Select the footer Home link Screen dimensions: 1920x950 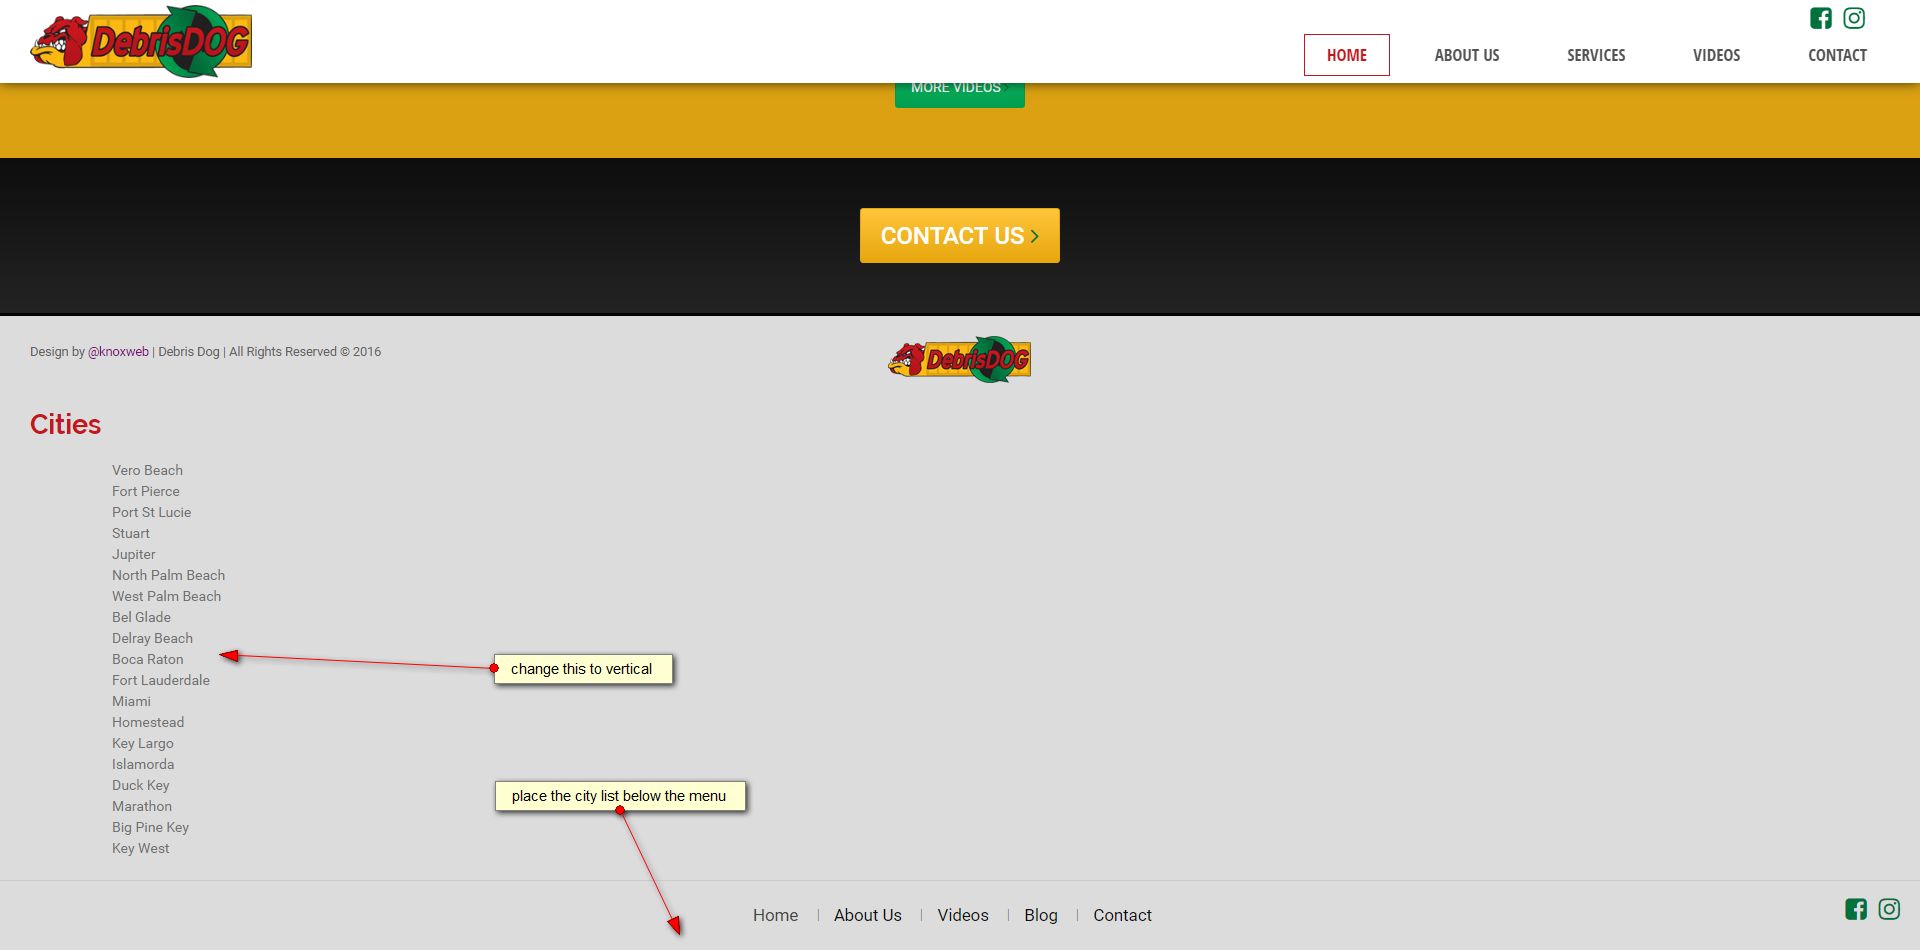pos(776,915)
